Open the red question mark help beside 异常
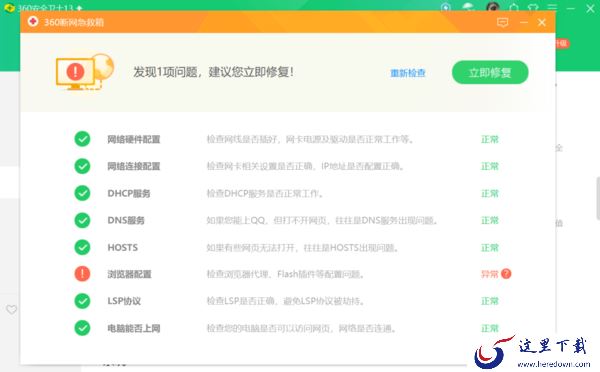 tap(506, 274)
